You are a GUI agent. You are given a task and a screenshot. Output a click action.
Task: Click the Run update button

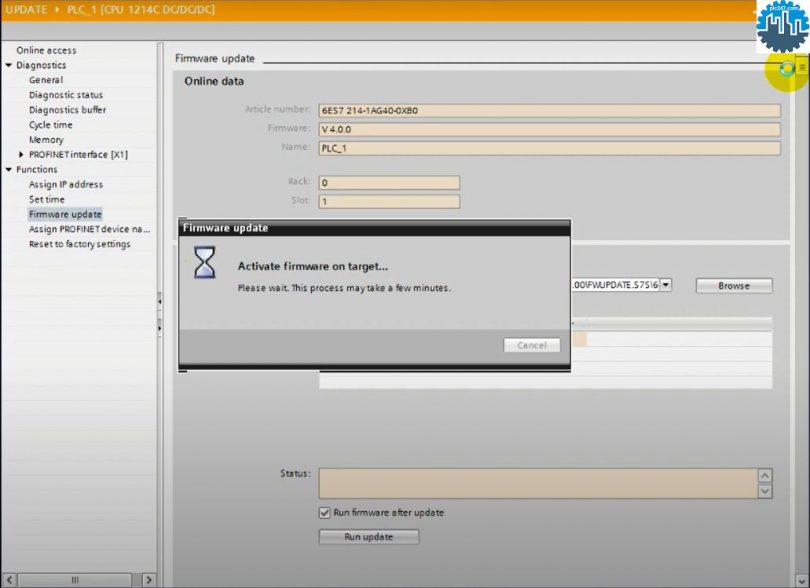point(369,537)
